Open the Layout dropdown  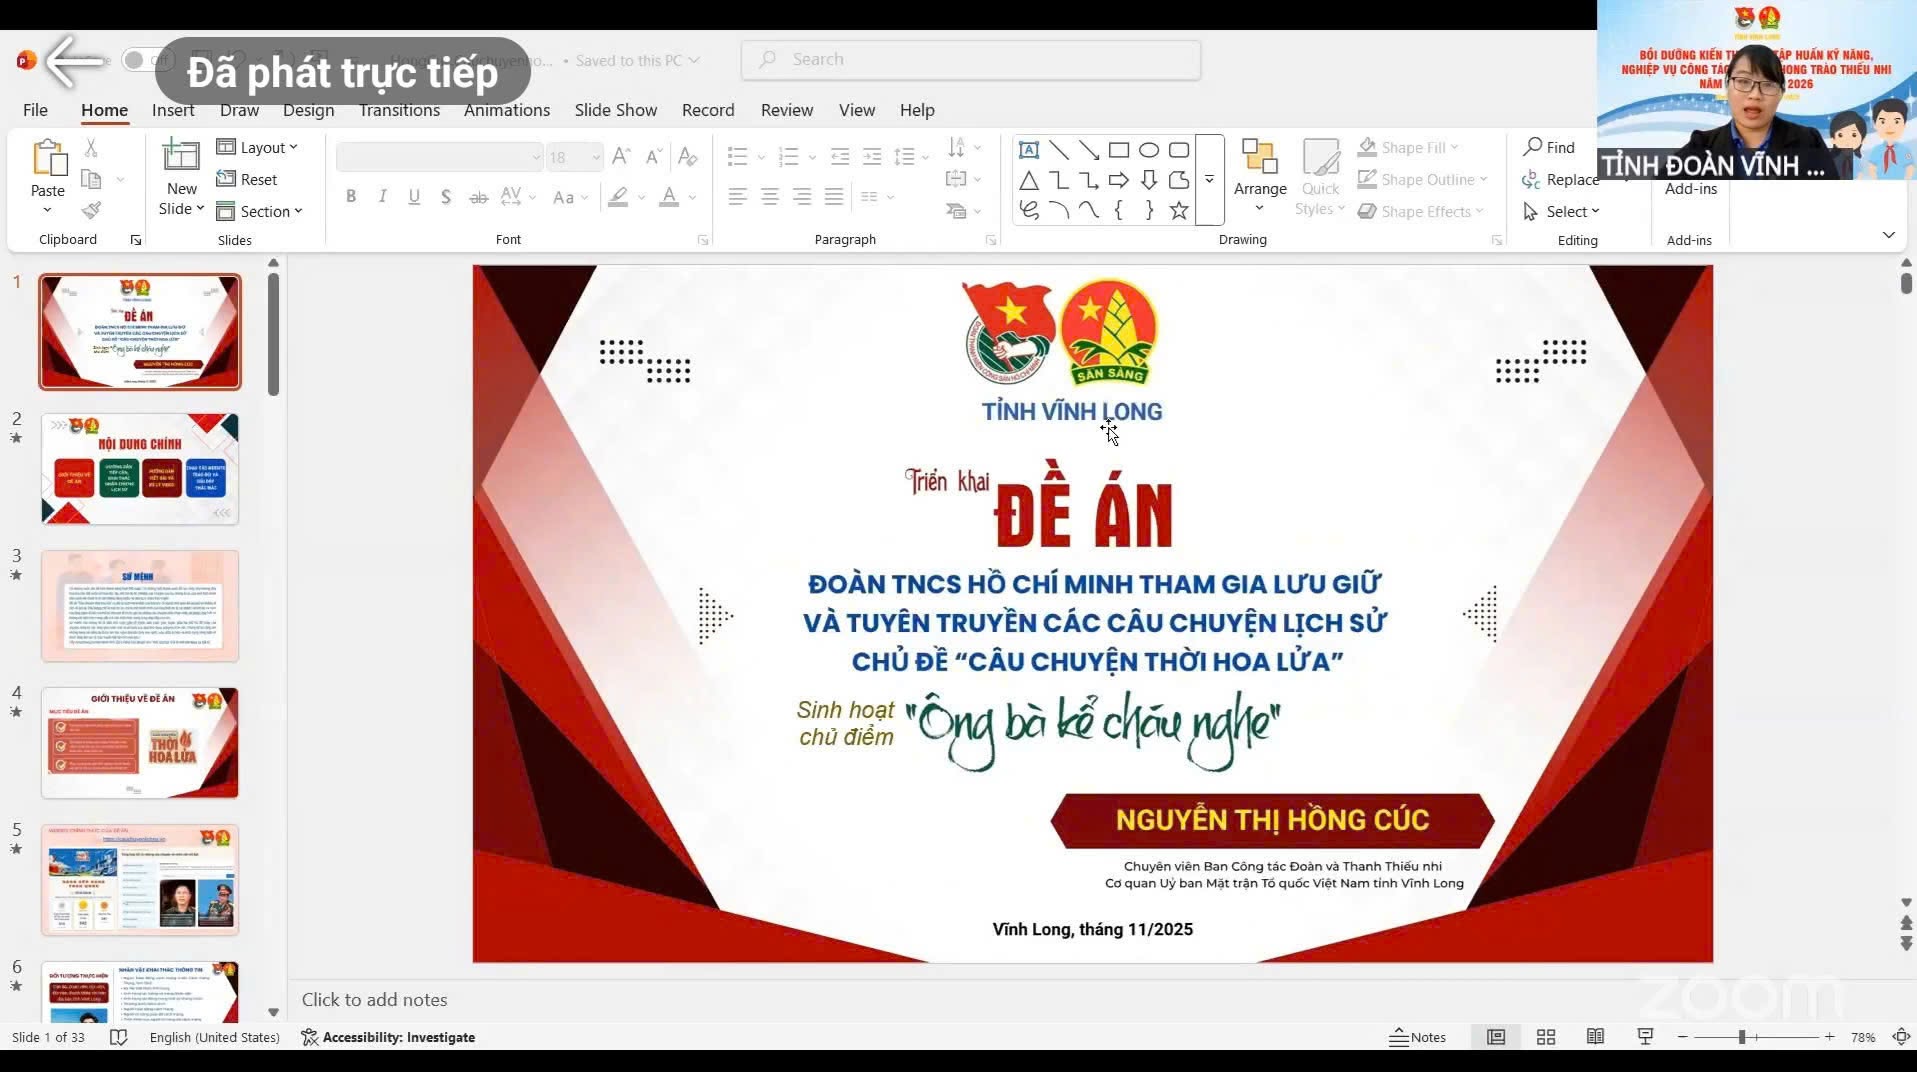tap(258, 147)
